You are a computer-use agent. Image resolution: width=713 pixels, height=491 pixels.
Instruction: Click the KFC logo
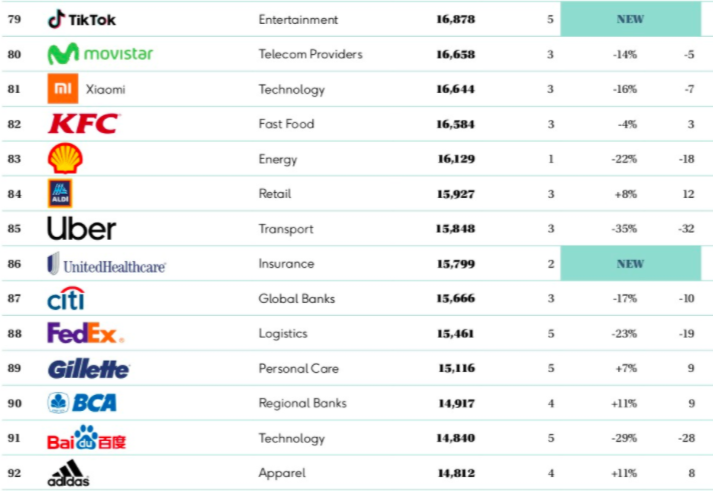coord(83,124)
